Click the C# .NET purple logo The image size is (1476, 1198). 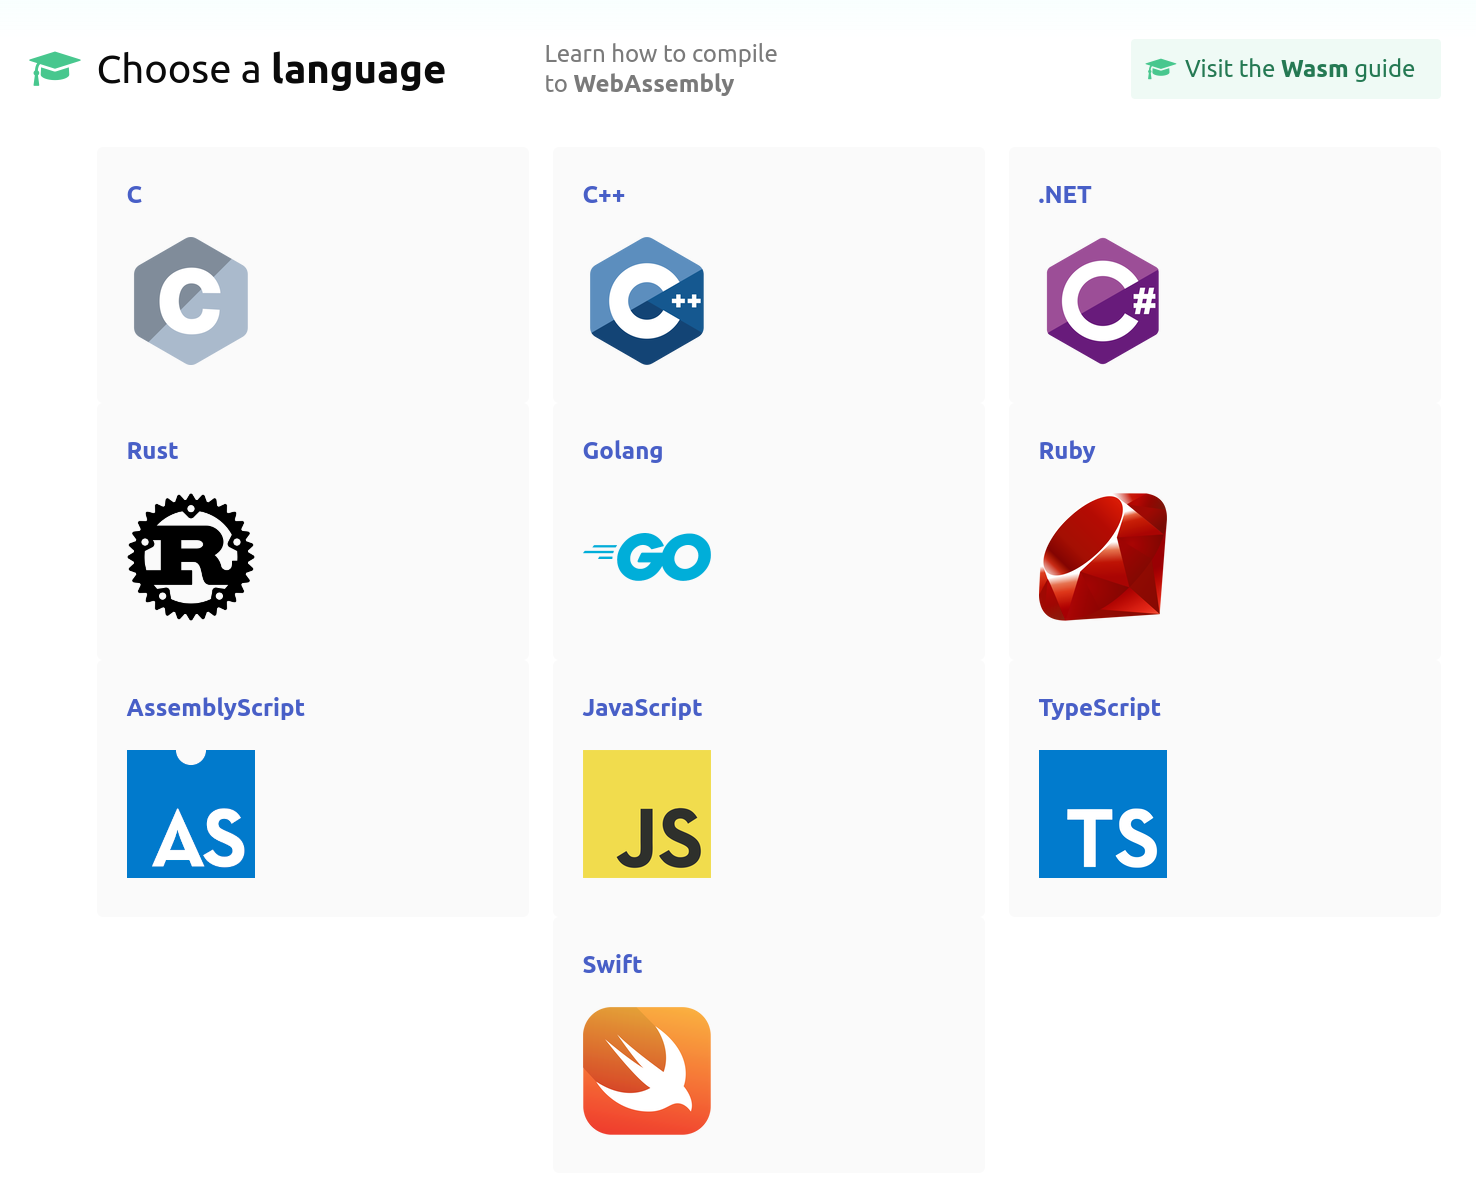click(1103, 301)
